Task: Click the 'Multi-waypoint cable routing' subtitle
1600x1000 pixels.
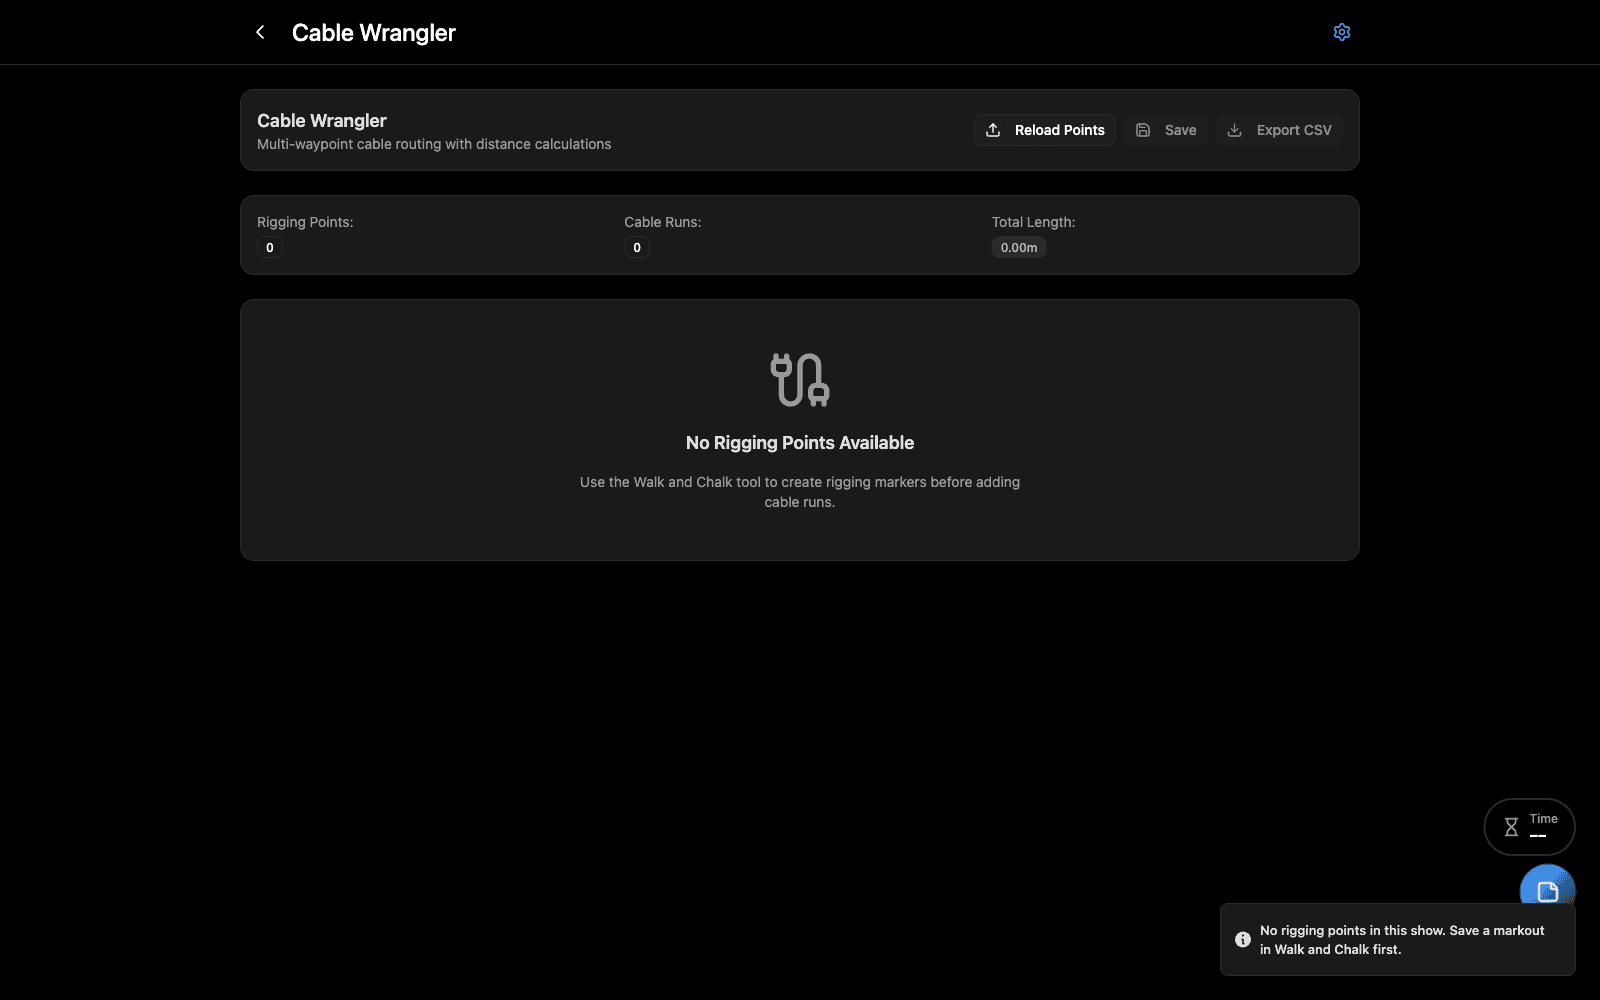Action: point(434,144)
